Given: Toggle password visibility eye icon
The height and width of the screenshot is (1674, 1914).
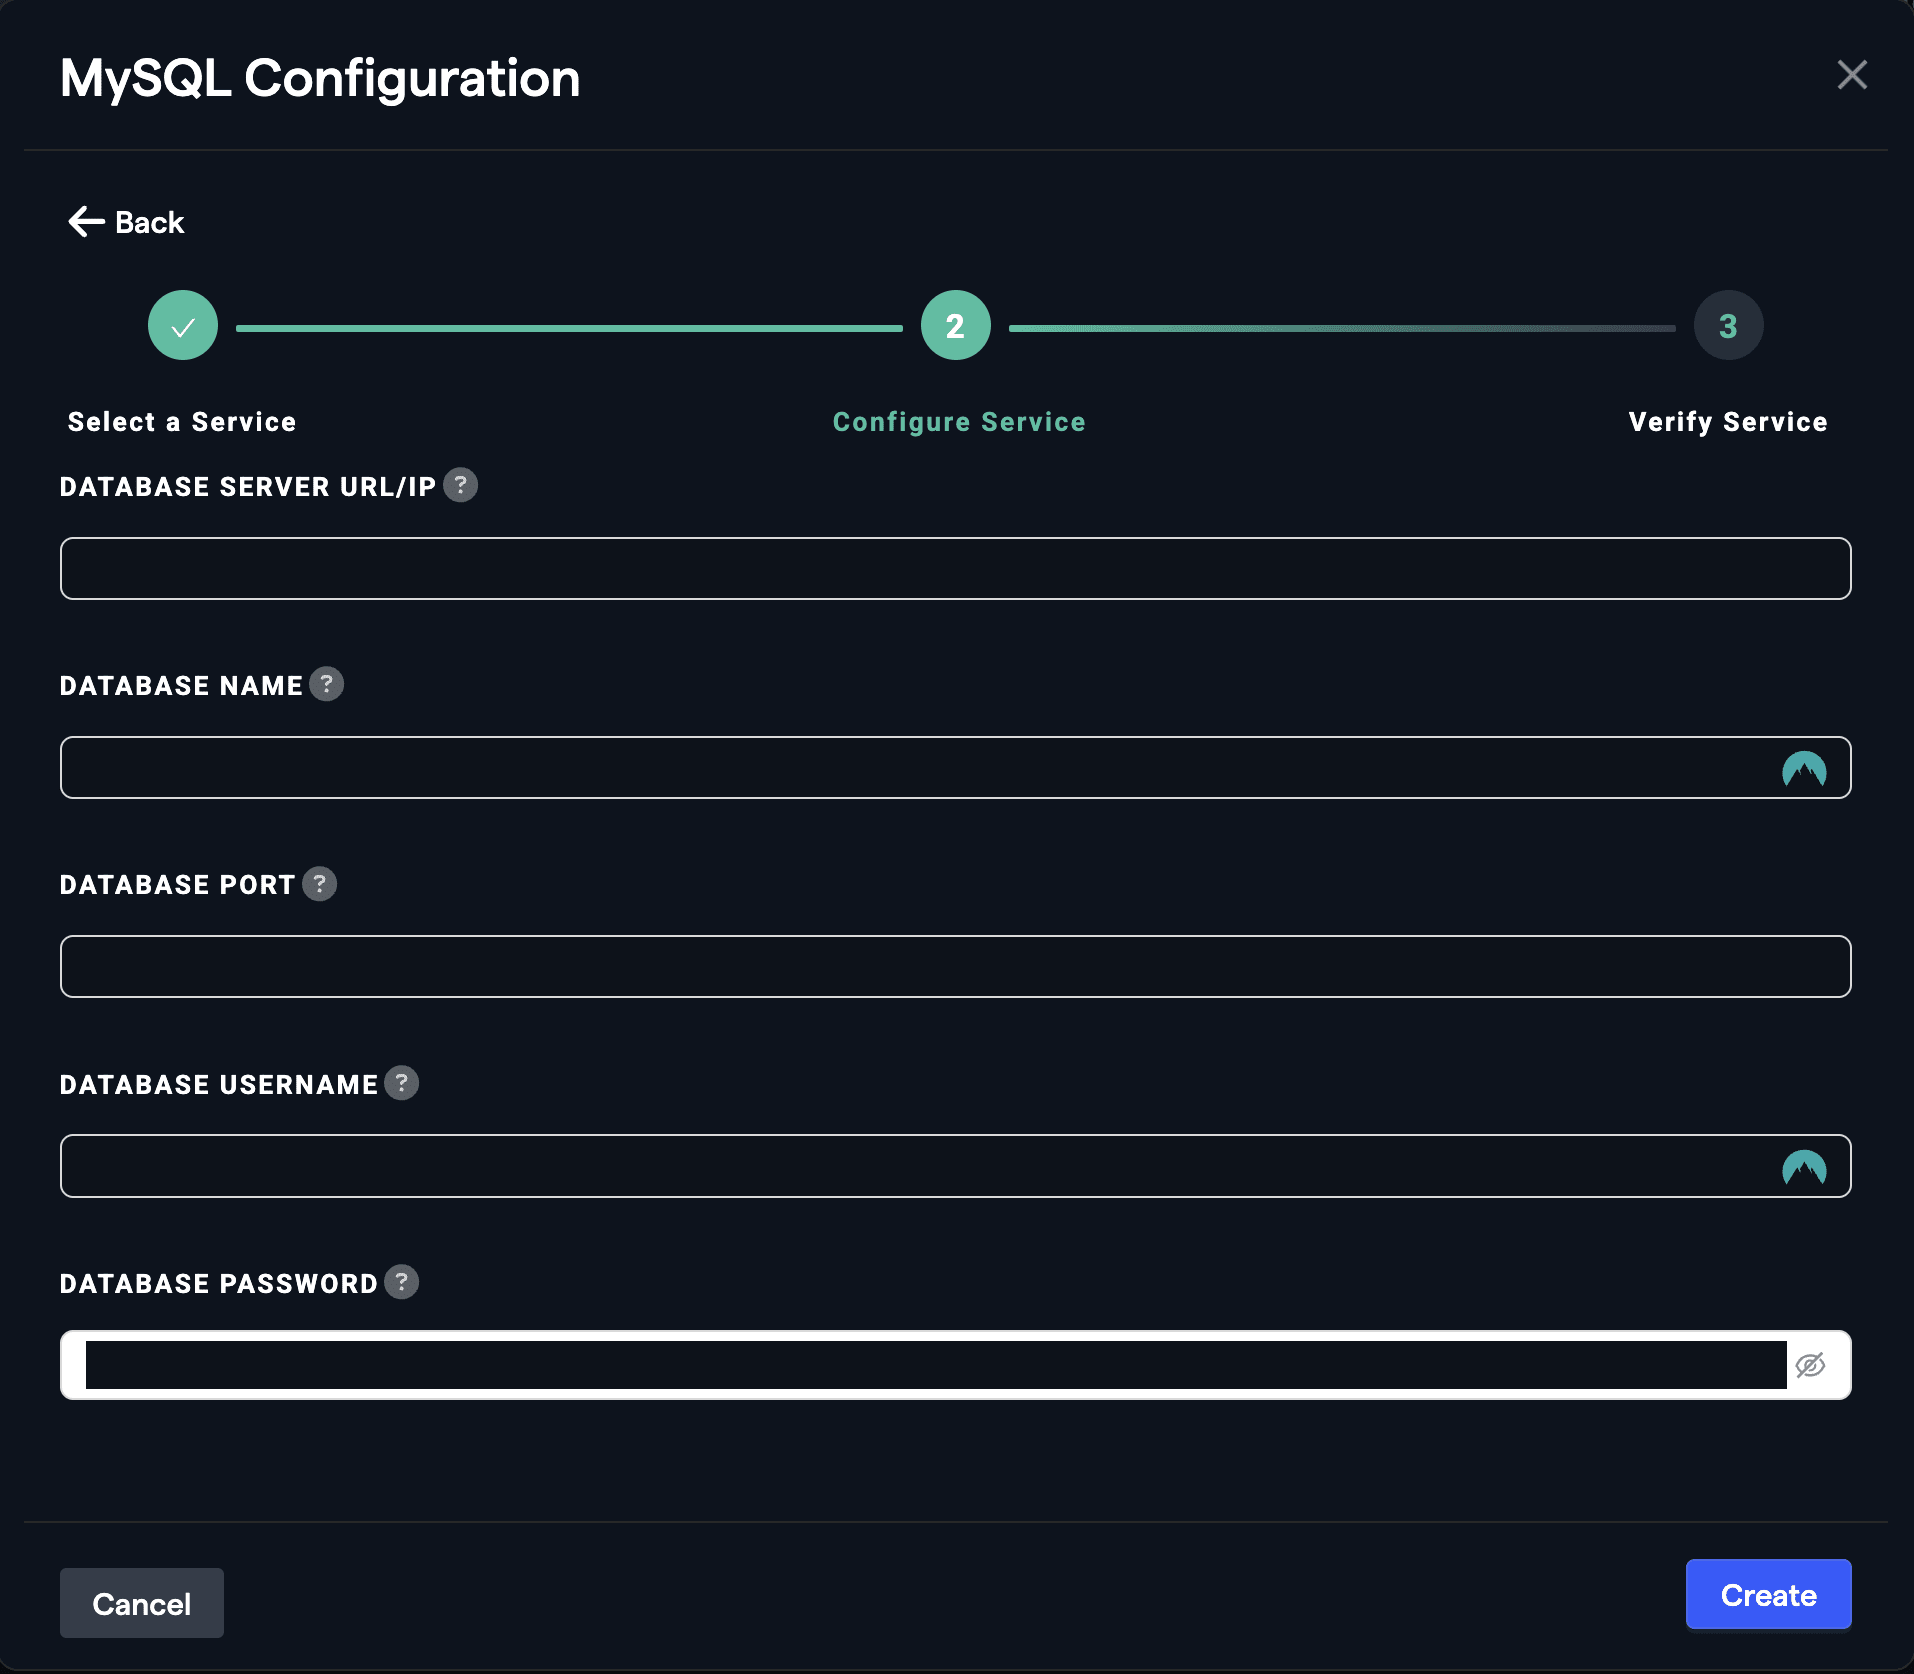Looking at the screenshot, I should [x=1810, y=1365].
